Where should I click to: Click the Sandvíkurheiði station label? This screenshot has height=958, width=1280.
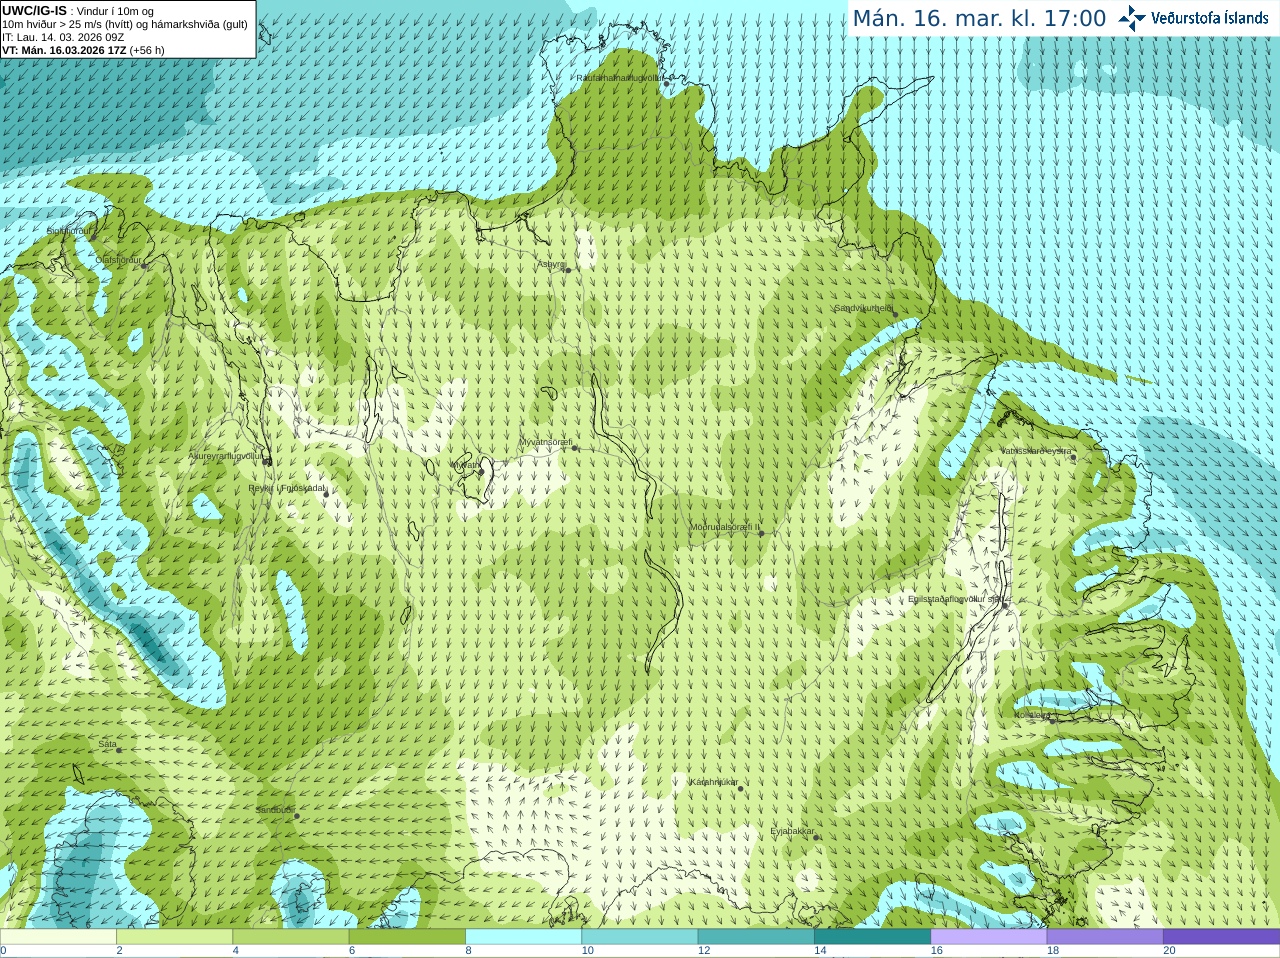(863, 308)
